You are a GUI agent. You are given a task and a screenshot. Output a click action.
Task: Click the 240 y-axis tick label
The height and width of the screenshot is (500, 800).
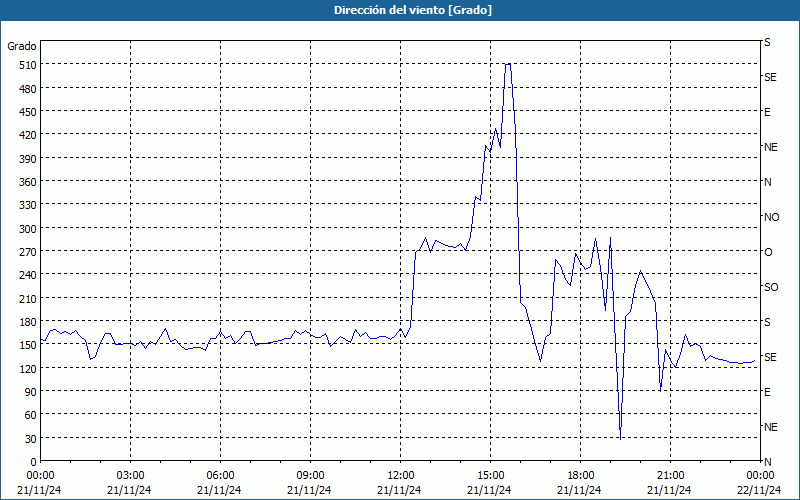point(28,275)
